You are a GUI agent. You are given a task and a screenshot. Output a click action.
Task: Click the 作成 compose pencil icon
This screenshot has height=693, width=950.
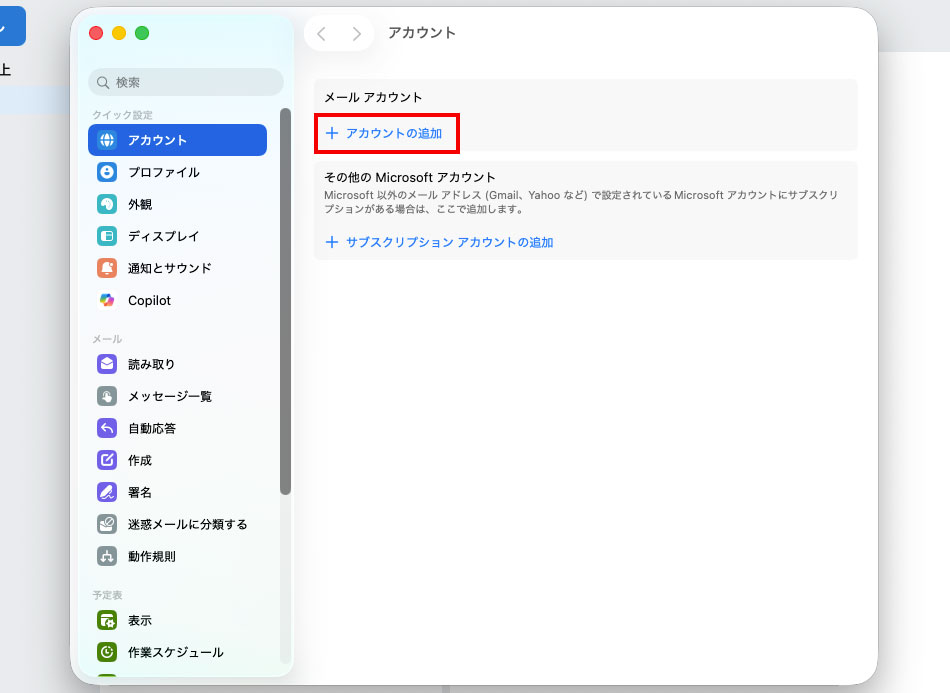click(107, 460)
